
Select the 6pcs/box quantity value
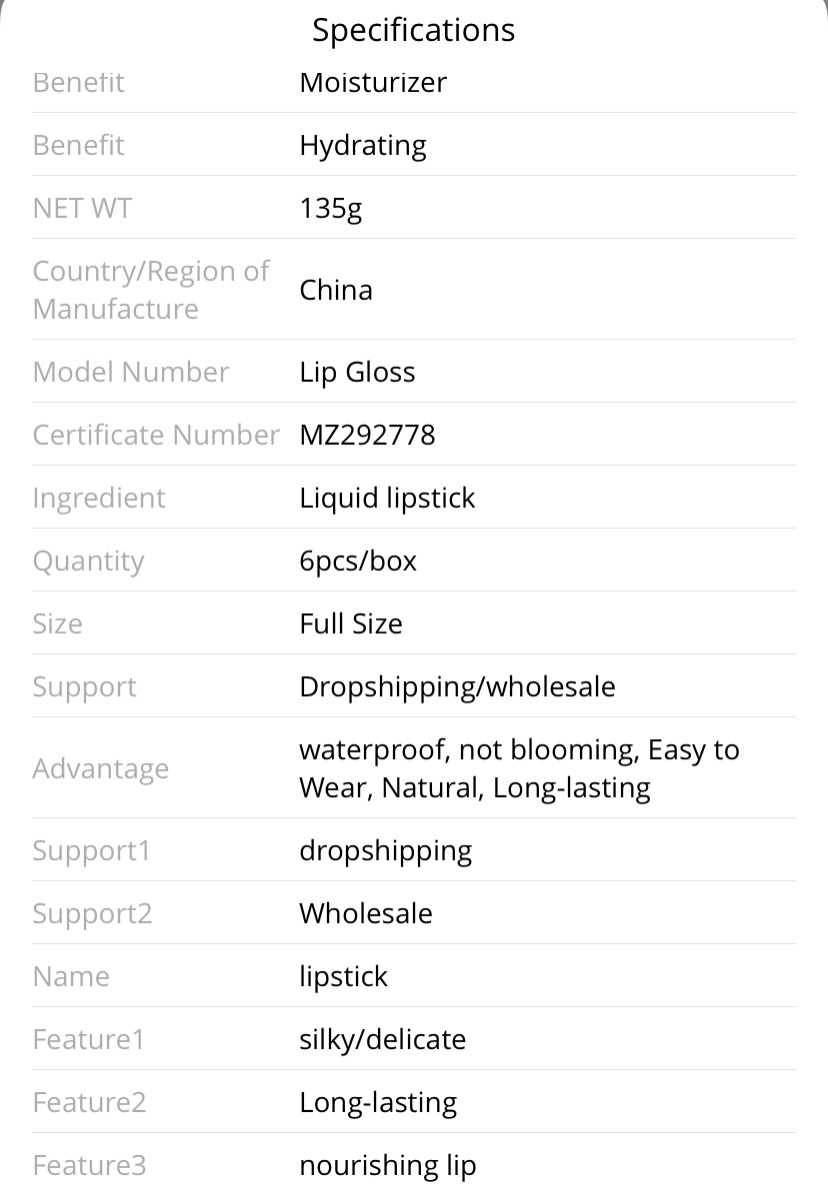pyautogui.click(x=358, y=562)
